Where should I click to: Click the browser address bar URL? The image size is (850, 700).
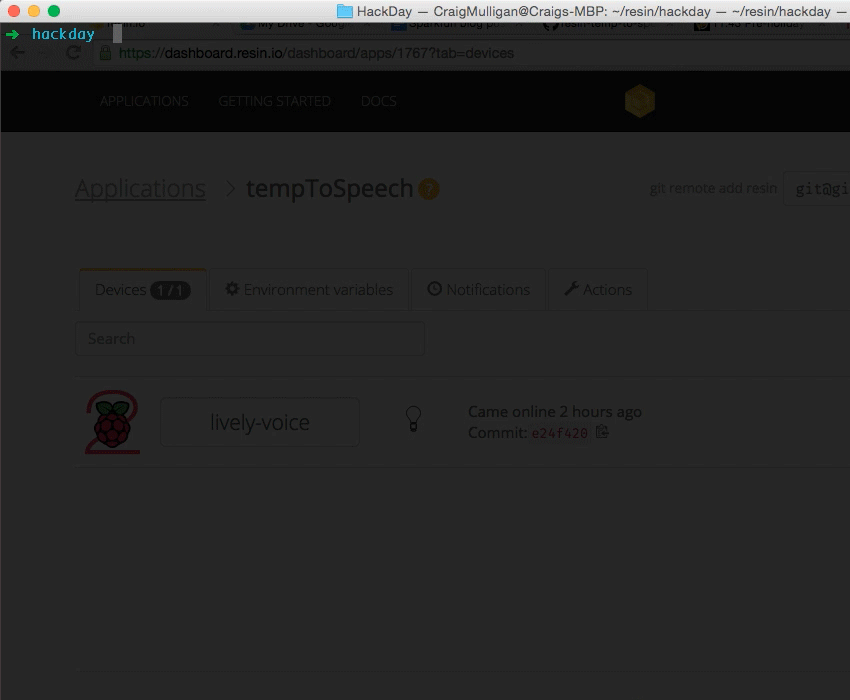tap(316, 53)
